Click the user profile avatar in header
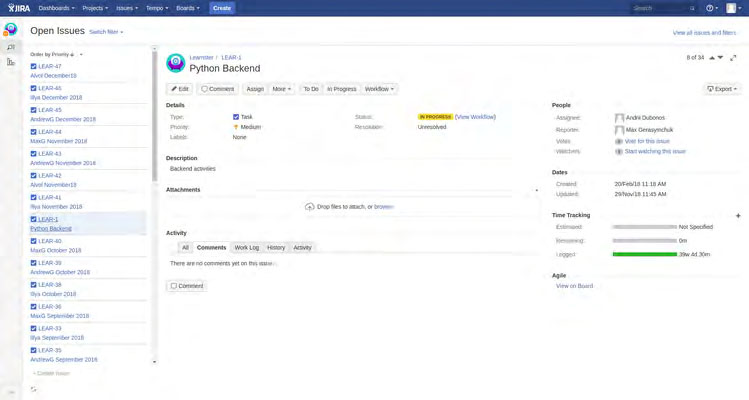This screenshot has width=749, height=400. click(731, 8)
